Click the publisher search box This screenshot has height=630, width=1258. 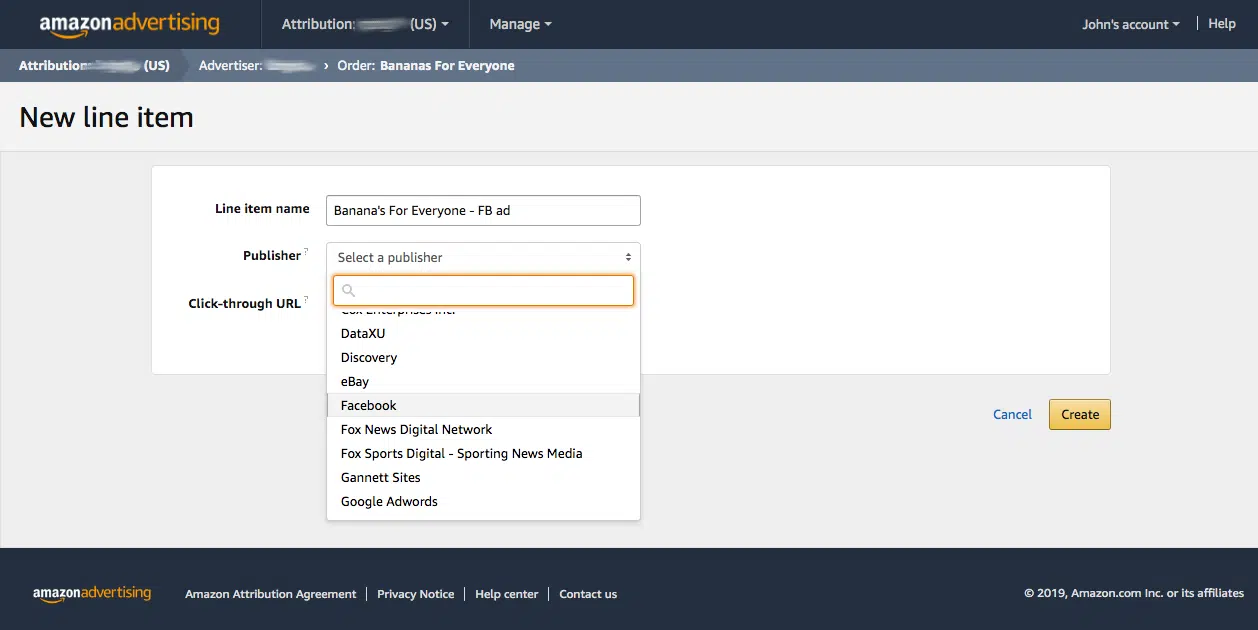483,291
